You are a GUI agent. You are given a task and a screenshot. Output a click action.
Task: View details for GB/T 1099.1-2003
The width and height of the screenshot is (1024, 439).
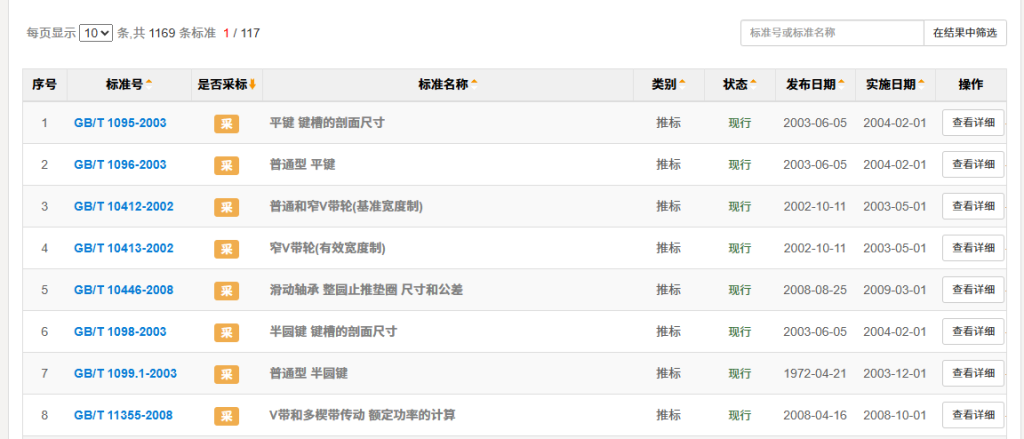click(x=972, y=373)
